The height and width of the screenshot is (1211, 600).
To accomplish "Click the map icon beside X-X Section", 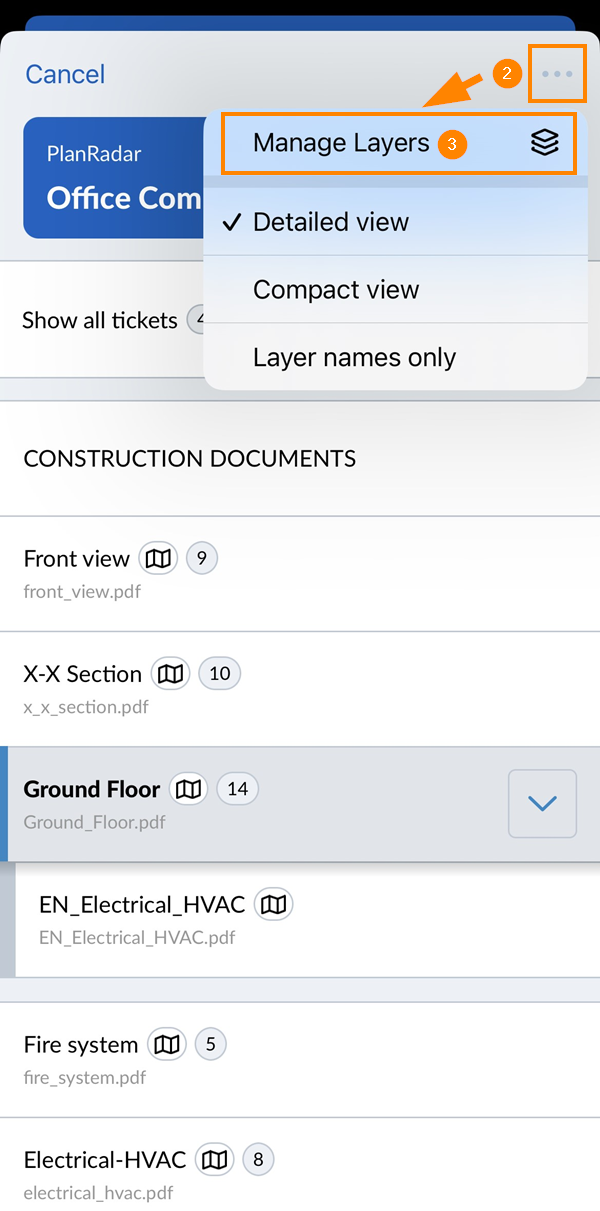I will click(170, 673).
